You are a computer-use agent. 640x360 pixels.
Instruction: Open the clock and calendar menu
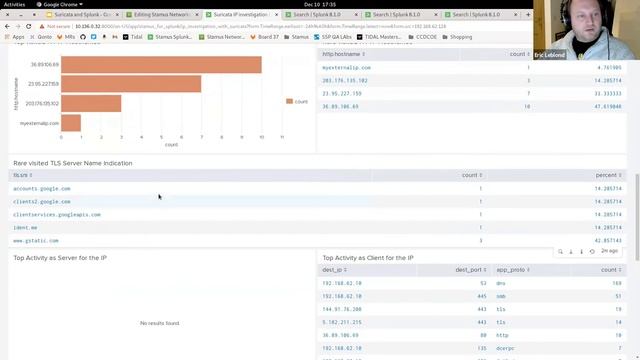pos(320,4)
